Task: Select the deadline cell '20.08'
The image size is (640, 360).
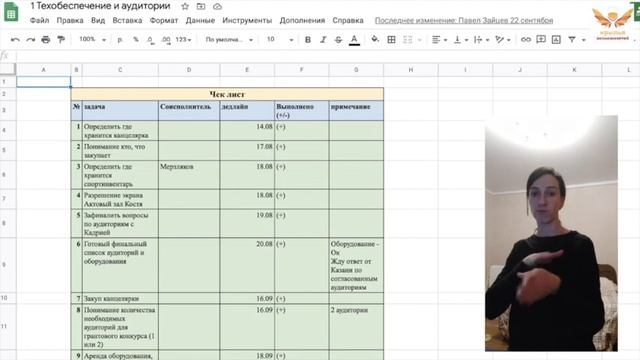Action: tap(247, 265)
